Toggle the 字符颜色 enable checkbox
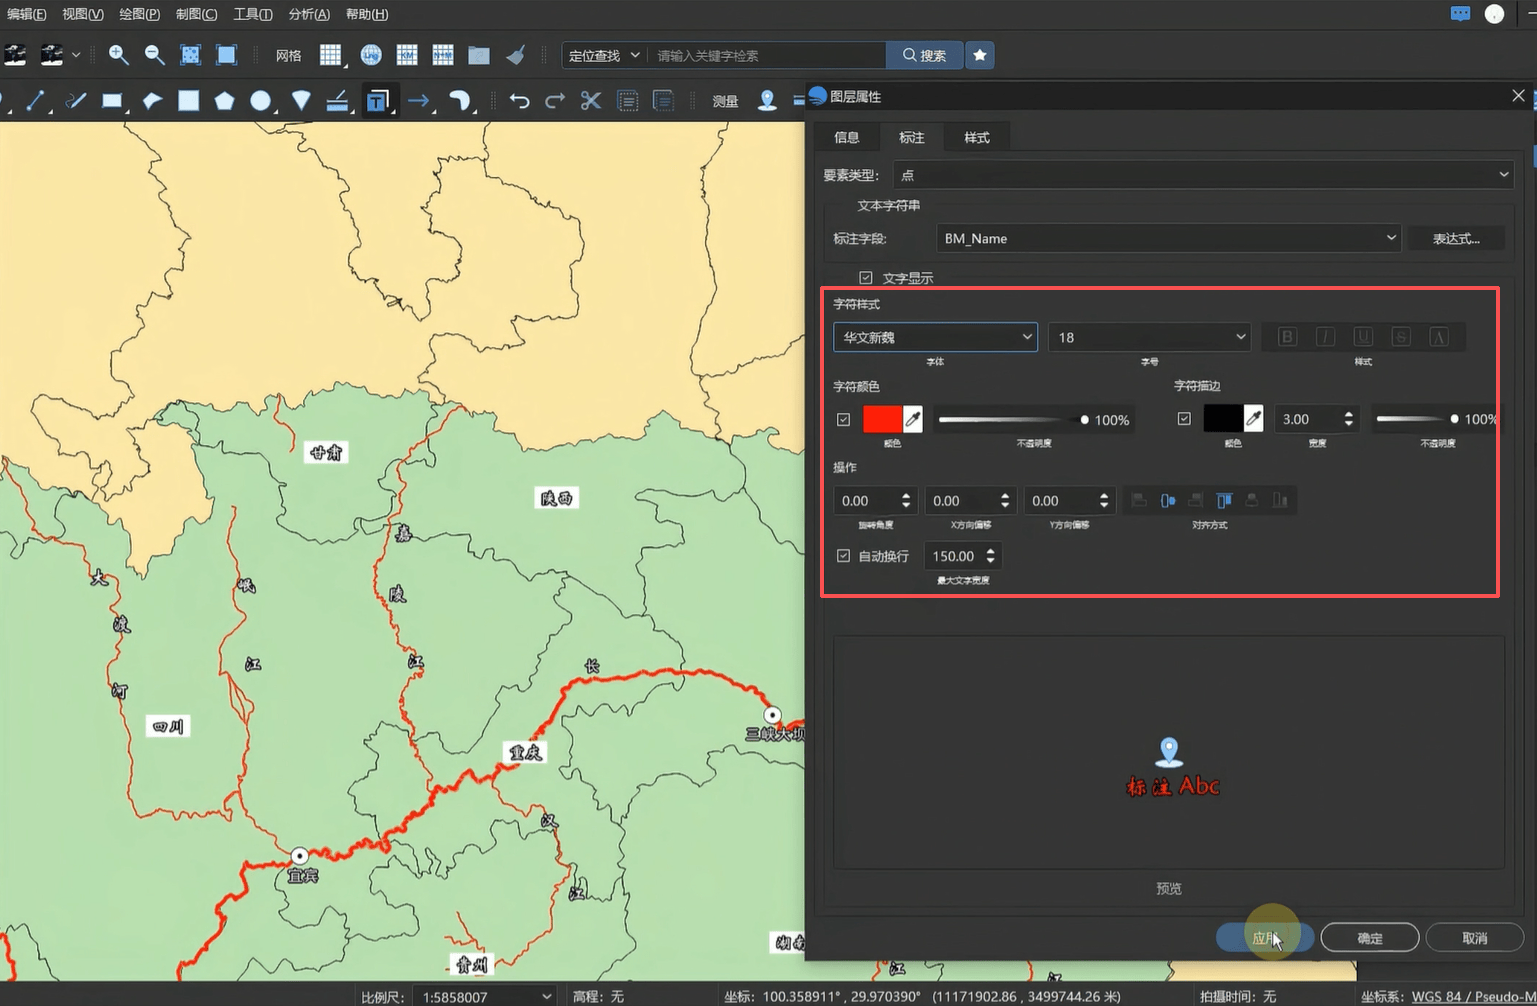Viewport: 1537px width, 1006px height. tap(844, 419)
